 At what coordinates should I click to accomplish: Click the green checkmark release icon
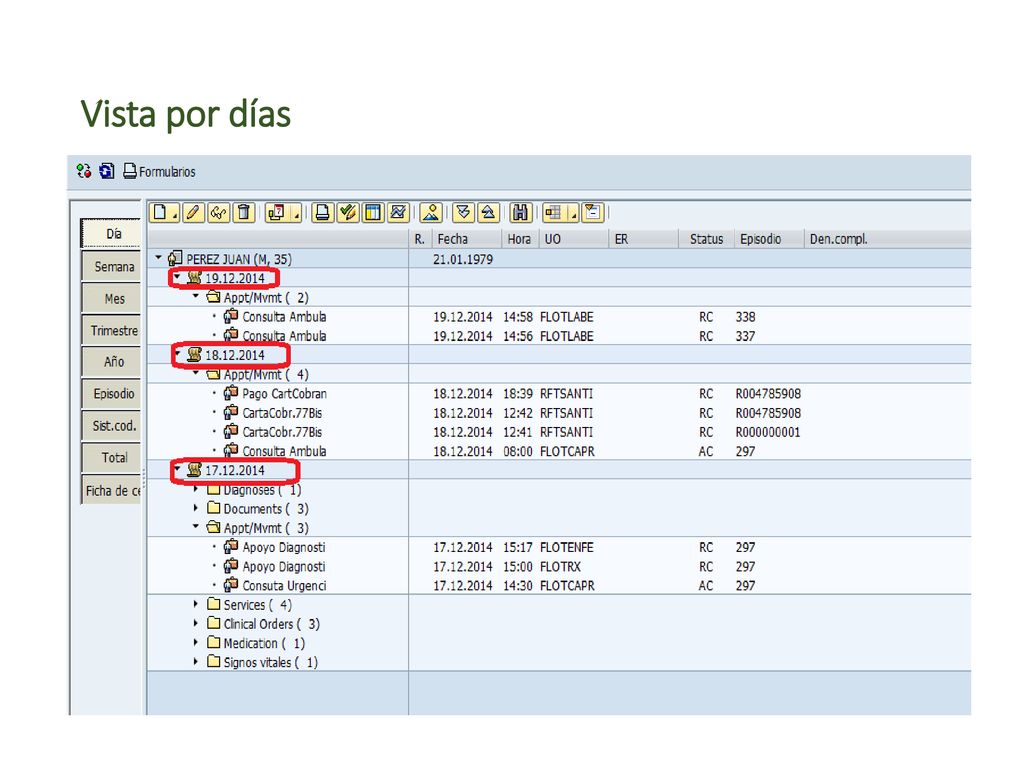pos(347,212)
